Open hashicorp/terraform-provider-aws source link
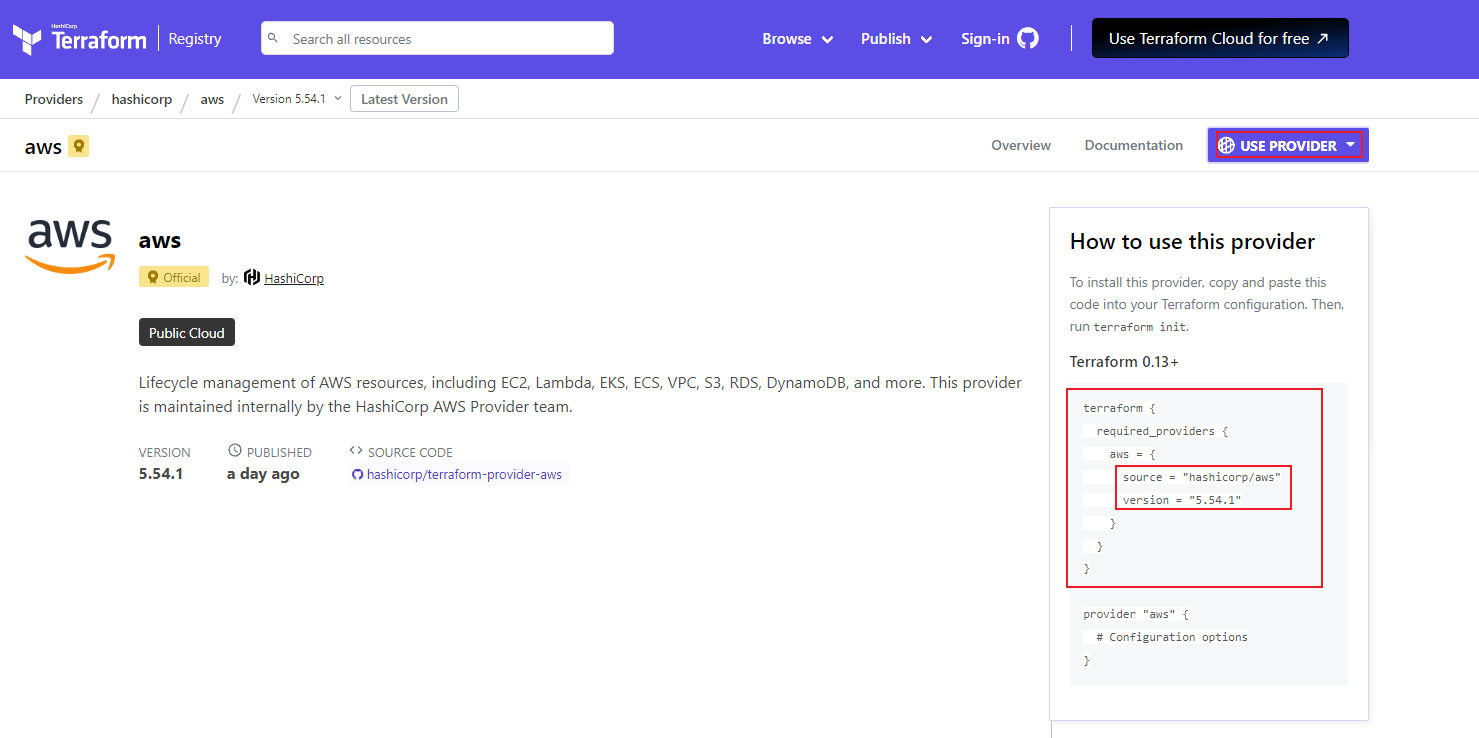Screen dimensions: 1479x738 [464, 475]
